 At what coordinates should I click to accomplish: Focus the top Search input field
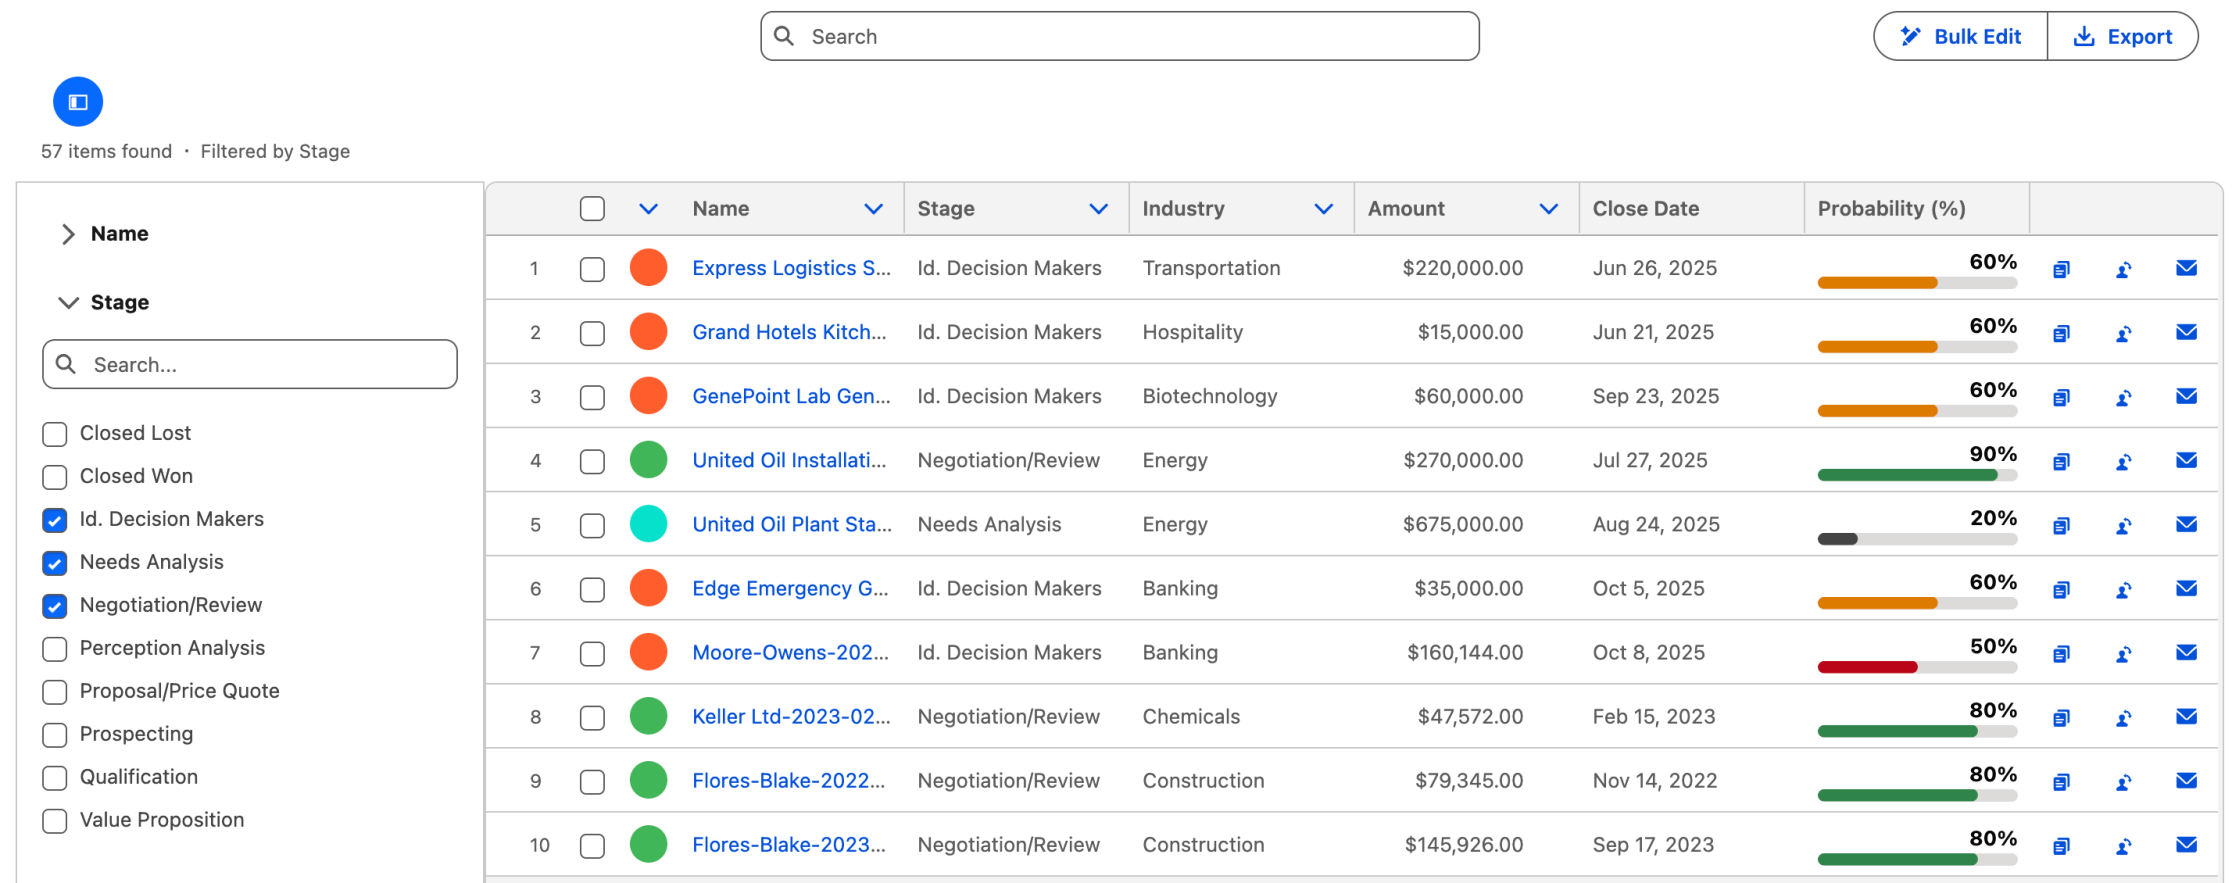(1120, 36)
